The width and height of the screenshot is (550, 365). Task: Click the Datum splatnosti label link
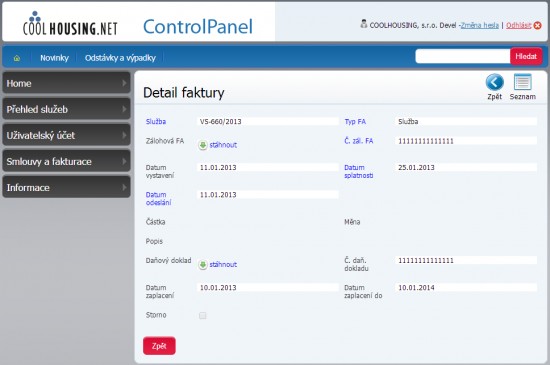click(x=358, y=171)
